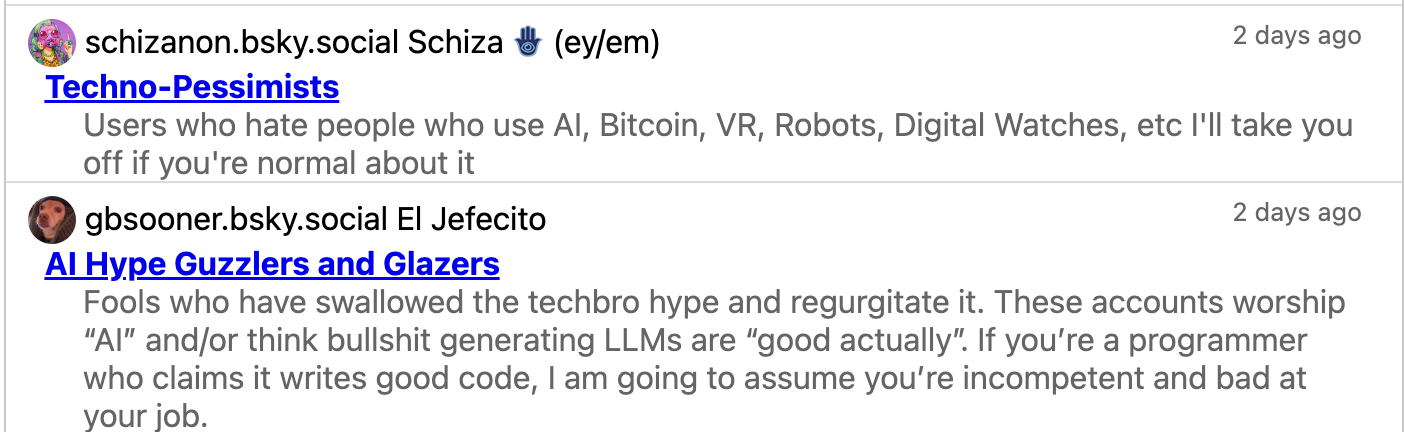
Task: Click schizanon's colorful profile avatar
Action: (x=52, y=43)
